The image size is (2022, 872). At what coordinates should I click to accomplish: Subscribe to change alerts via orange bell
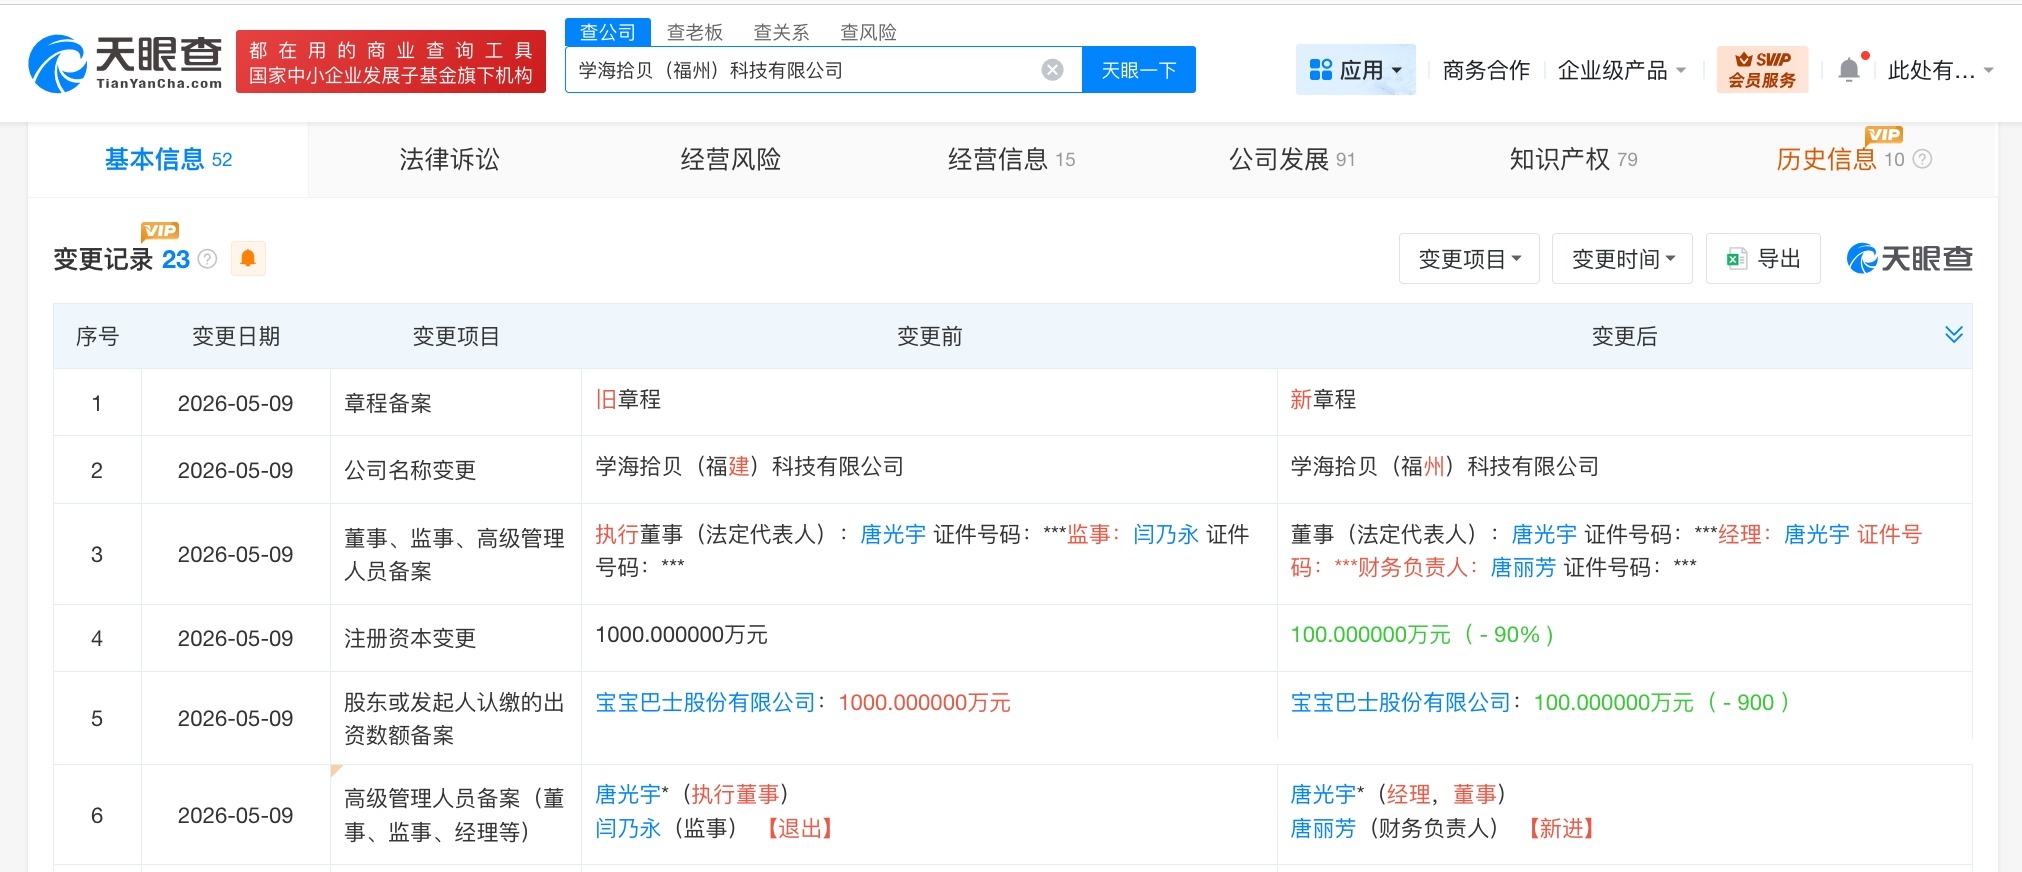[248, 259]
